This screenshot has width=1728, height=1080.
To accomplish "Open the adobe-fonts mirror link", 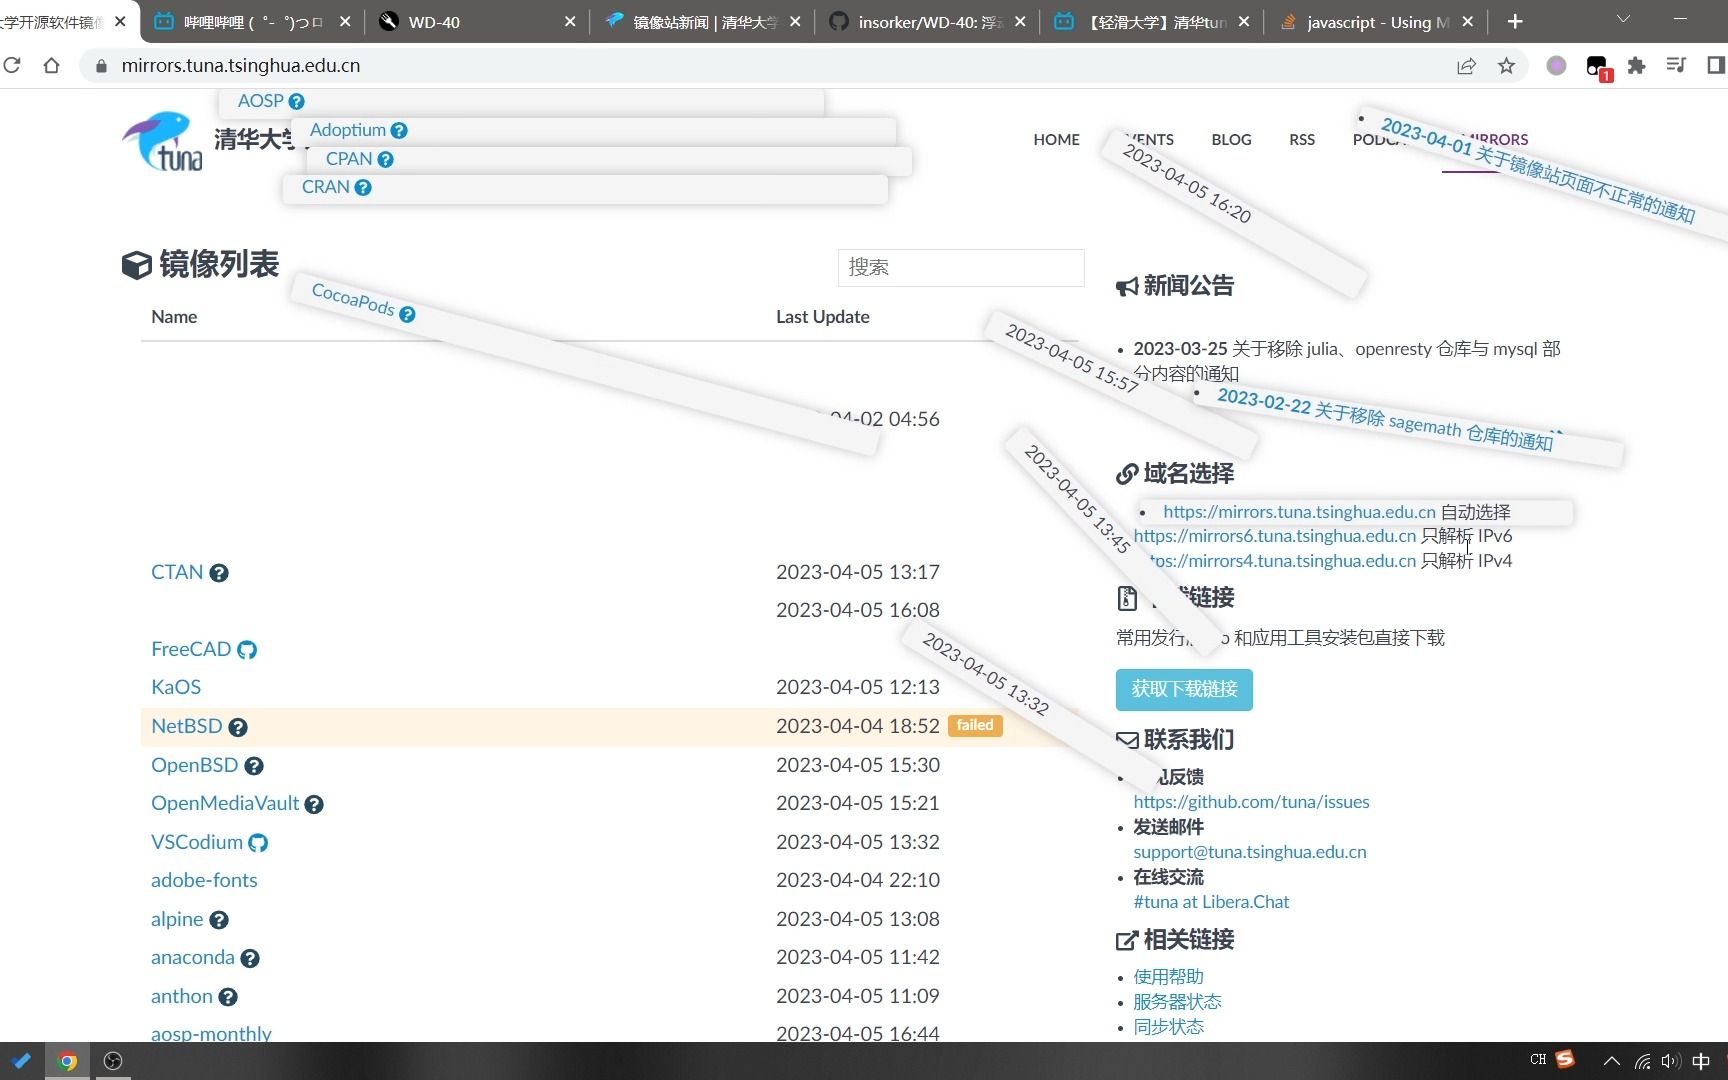I will tap(204, 881).
